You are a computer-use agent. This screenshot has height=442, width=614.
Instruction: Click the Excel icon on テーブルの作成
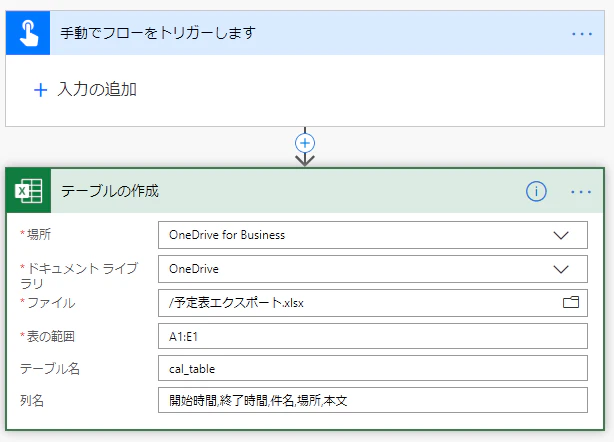click(29, 191)
